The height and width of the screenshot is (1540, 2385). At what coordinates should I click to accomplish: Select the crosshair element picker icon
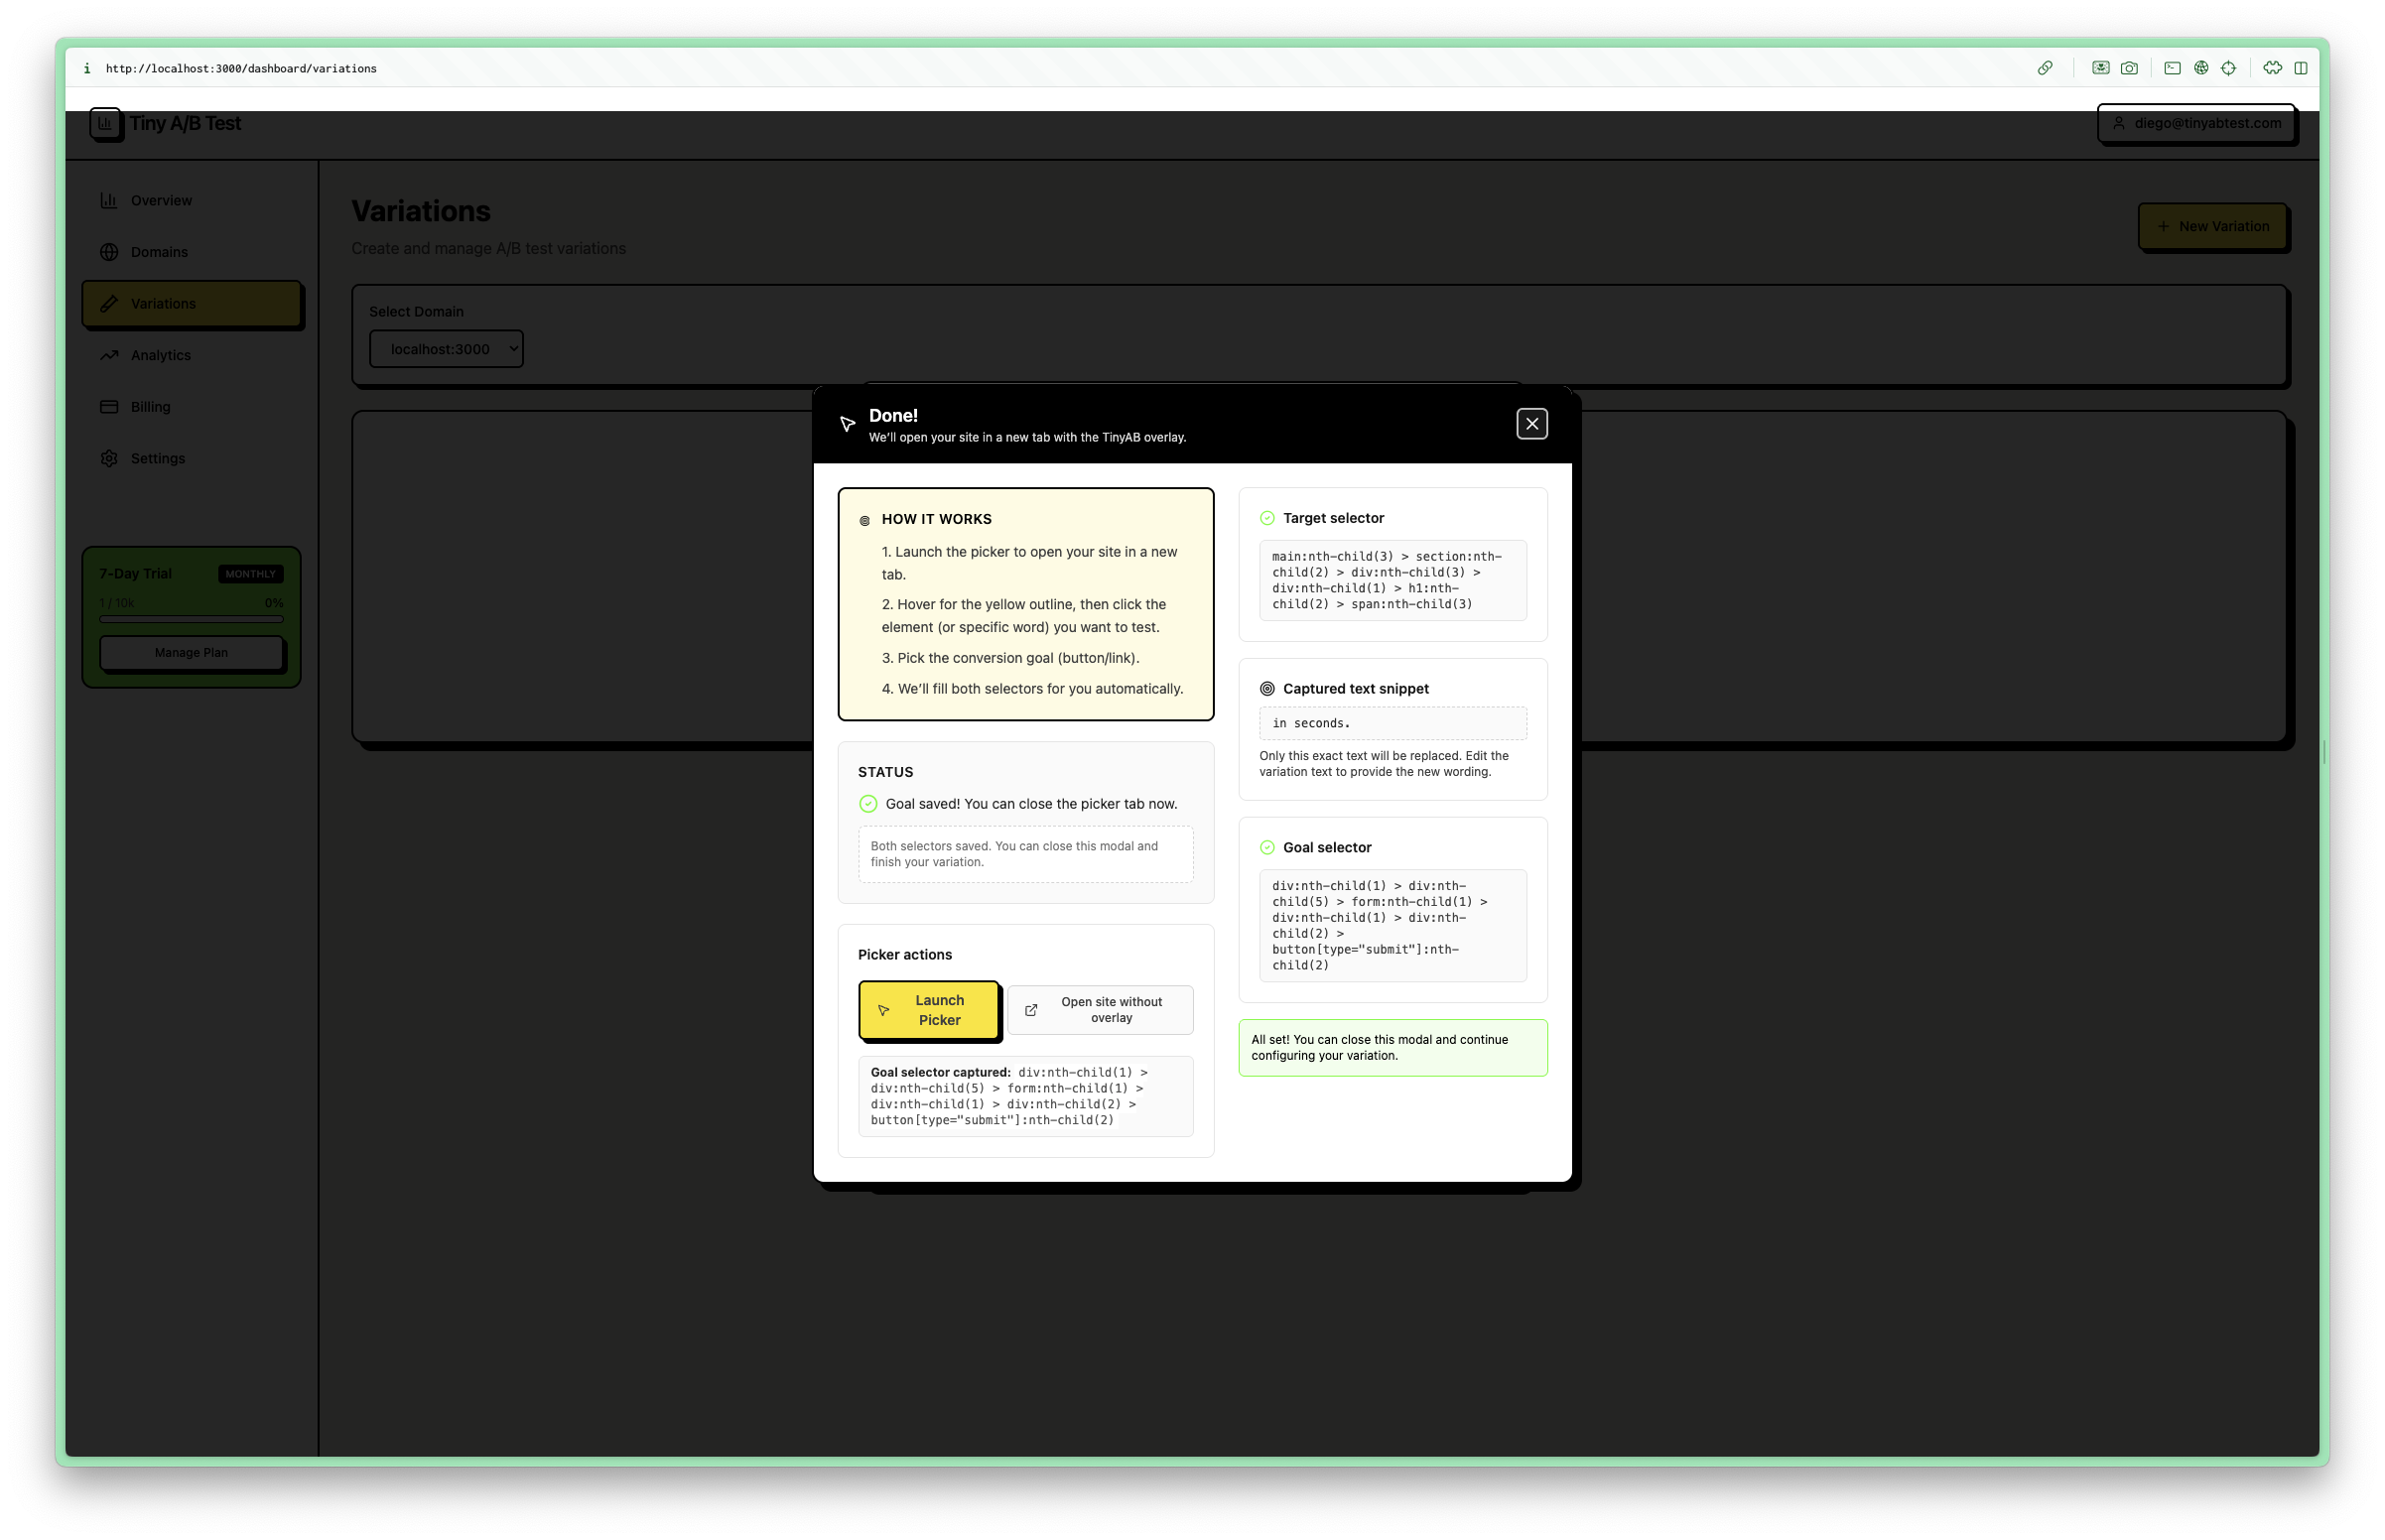2228,68
